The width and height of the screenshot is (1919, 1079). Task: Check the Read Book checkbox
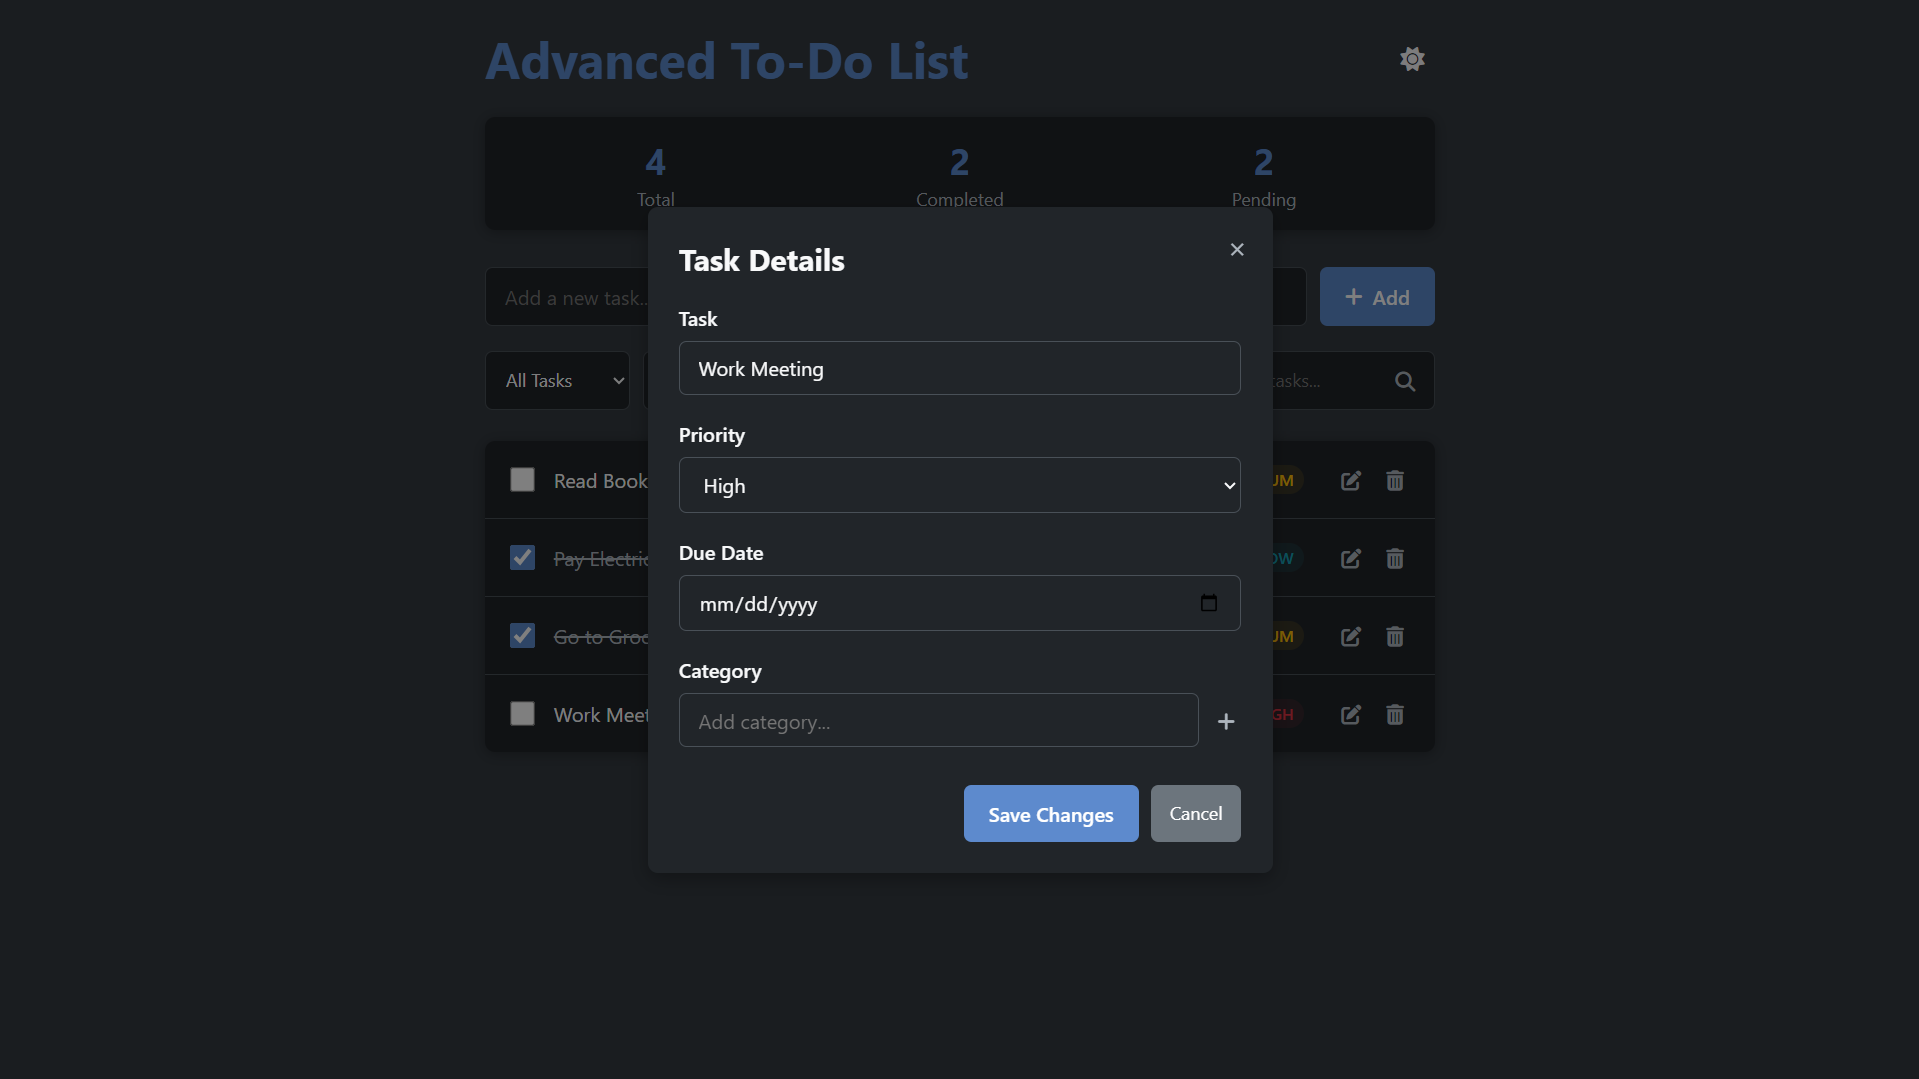point(522,480)
